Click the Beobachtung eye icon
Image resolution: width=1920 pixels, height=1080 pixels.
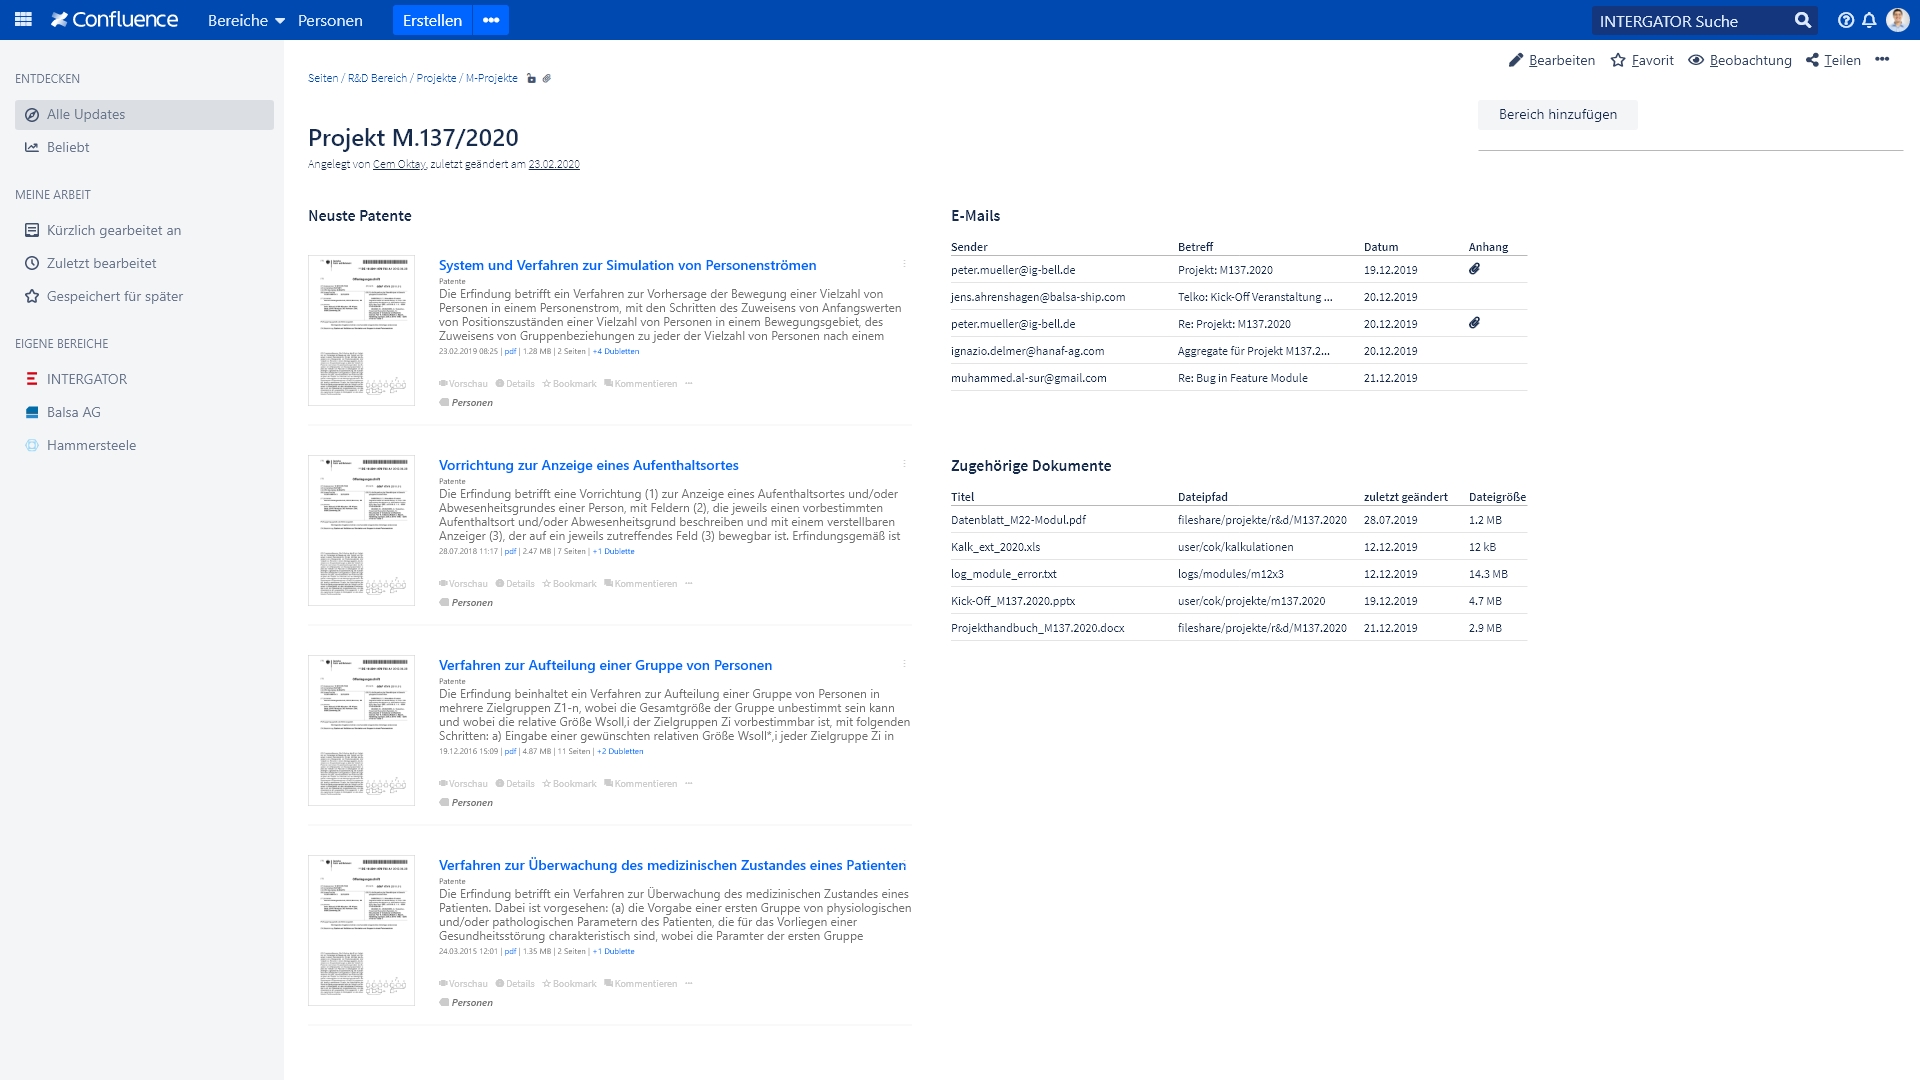[1696, 59]
